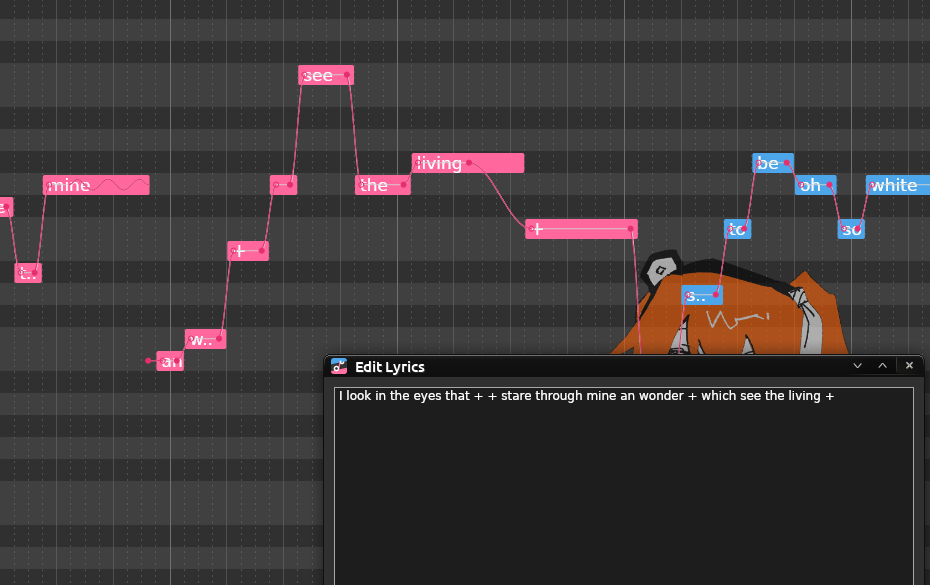Select the long pink "+" note after living

click(x=581, y=229)
